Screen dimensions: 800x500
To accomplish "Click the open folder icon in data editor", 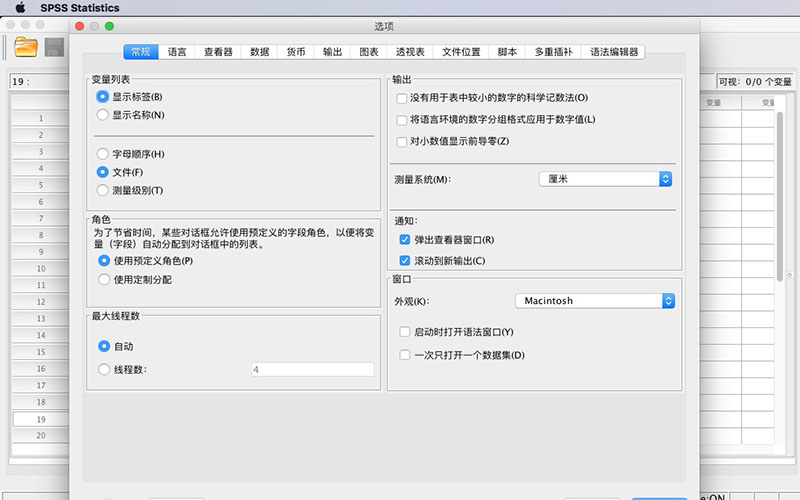I will pos(26,47).
